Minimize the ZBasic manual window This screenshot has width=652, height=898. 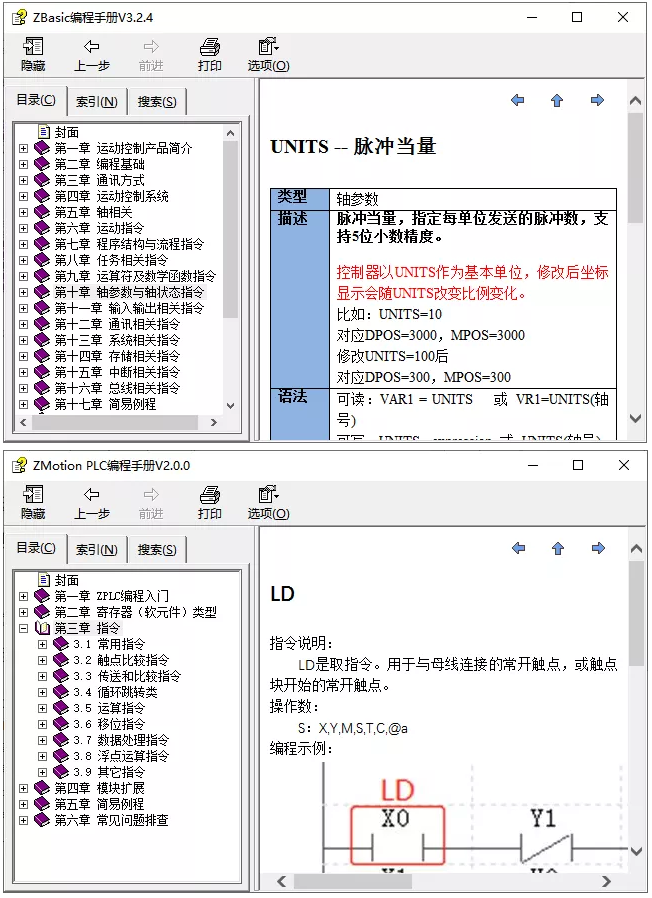tap(532, 17)
